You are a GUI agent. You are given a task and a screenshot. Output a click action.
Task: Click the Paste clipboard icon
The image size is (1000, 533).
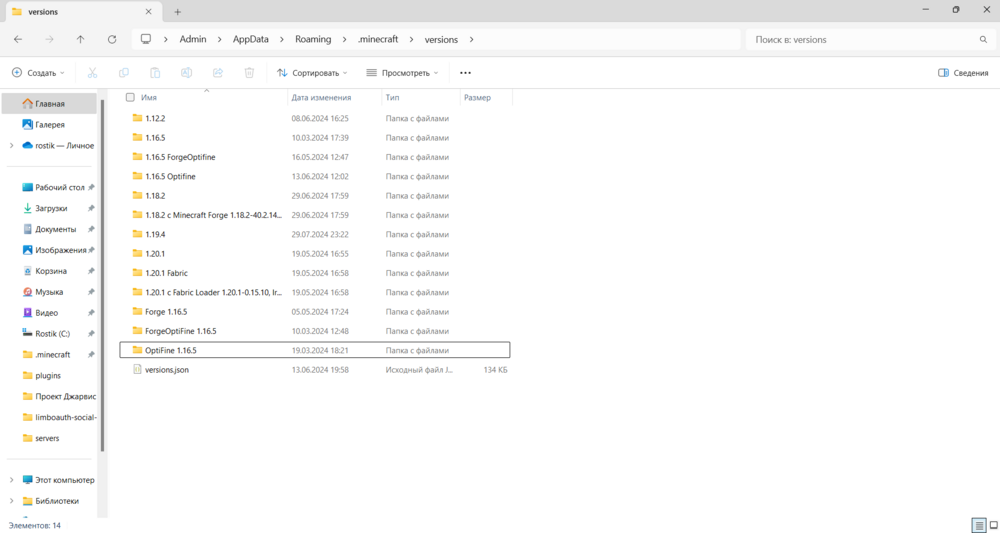[x=155, y=73]
